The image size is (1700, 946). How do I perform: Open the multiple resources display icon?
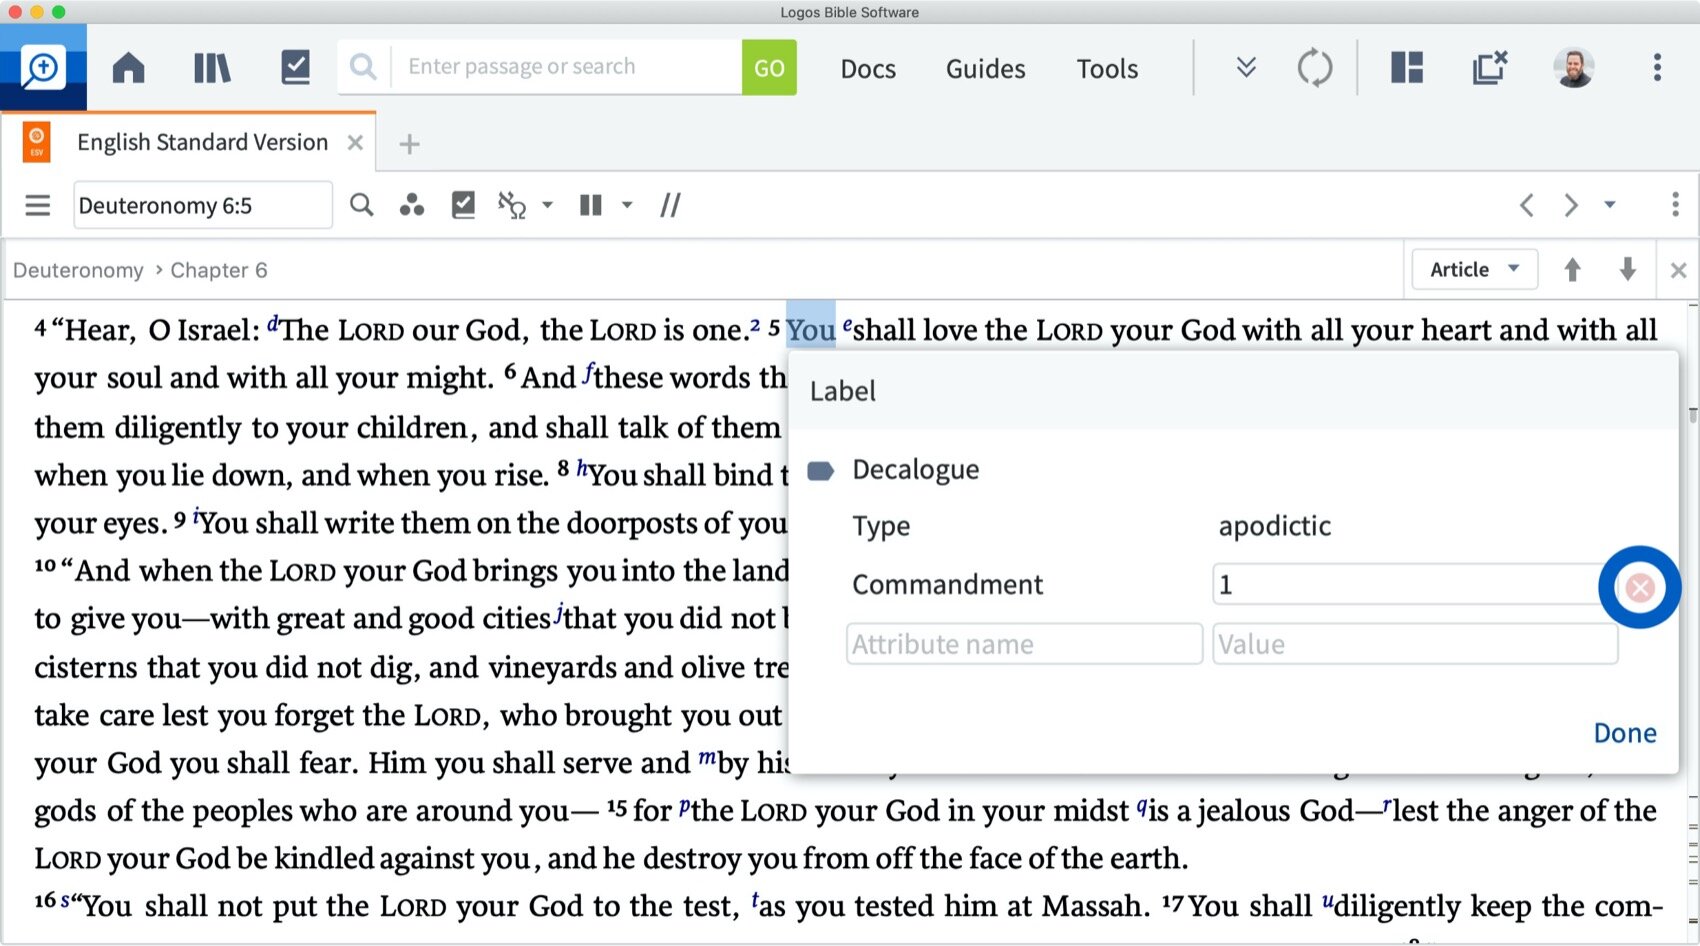pos(590,205)
